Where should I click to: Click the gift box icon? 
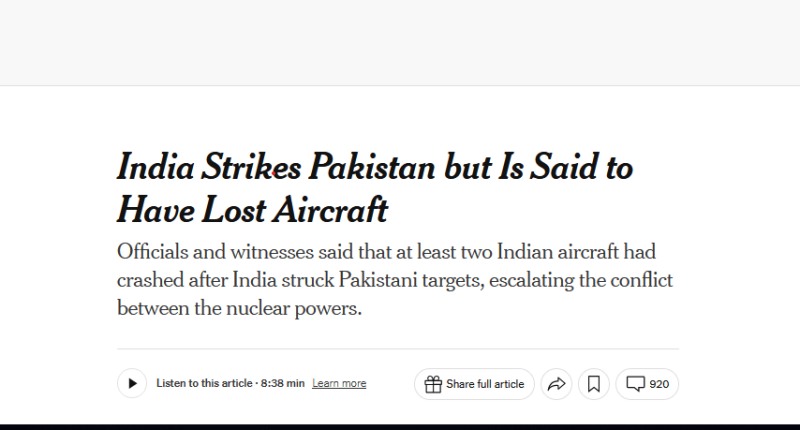pyautogui.click(x=433, y=384)
